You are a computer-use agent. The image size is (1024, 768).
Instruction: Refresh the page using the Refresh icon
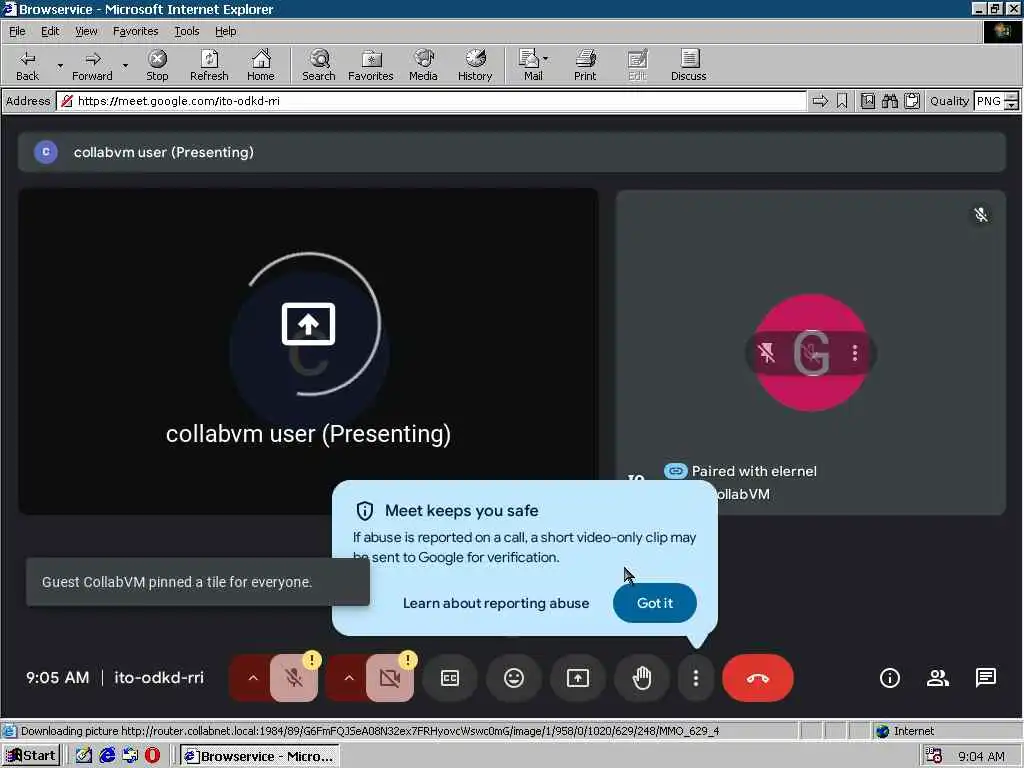(209, 65)
